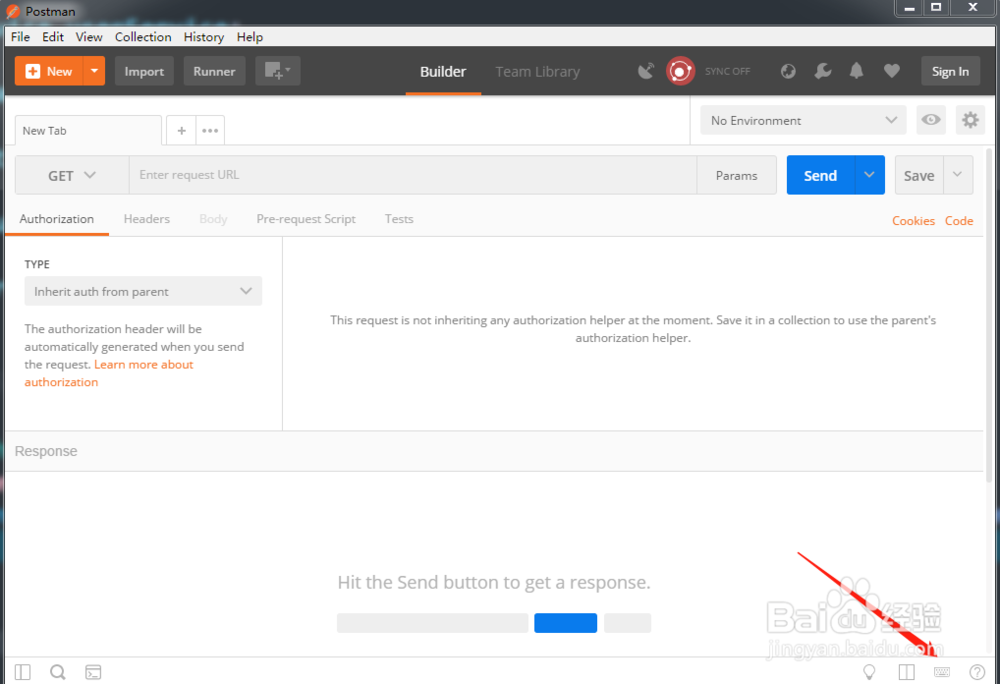1000x684 pixels.
Task: Open the Edit menu
Action: pyautogui.click(x=53, y=37)
